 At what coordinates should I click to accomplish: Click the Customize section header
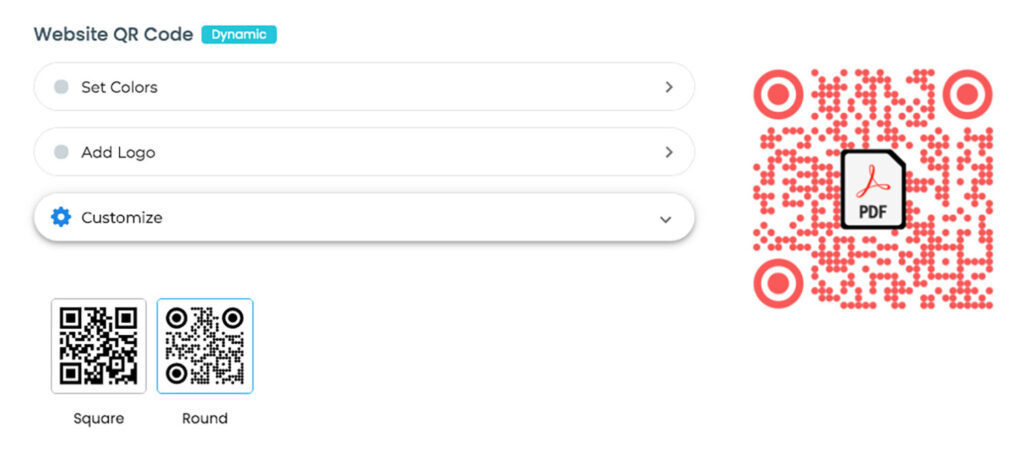(364, 217)
